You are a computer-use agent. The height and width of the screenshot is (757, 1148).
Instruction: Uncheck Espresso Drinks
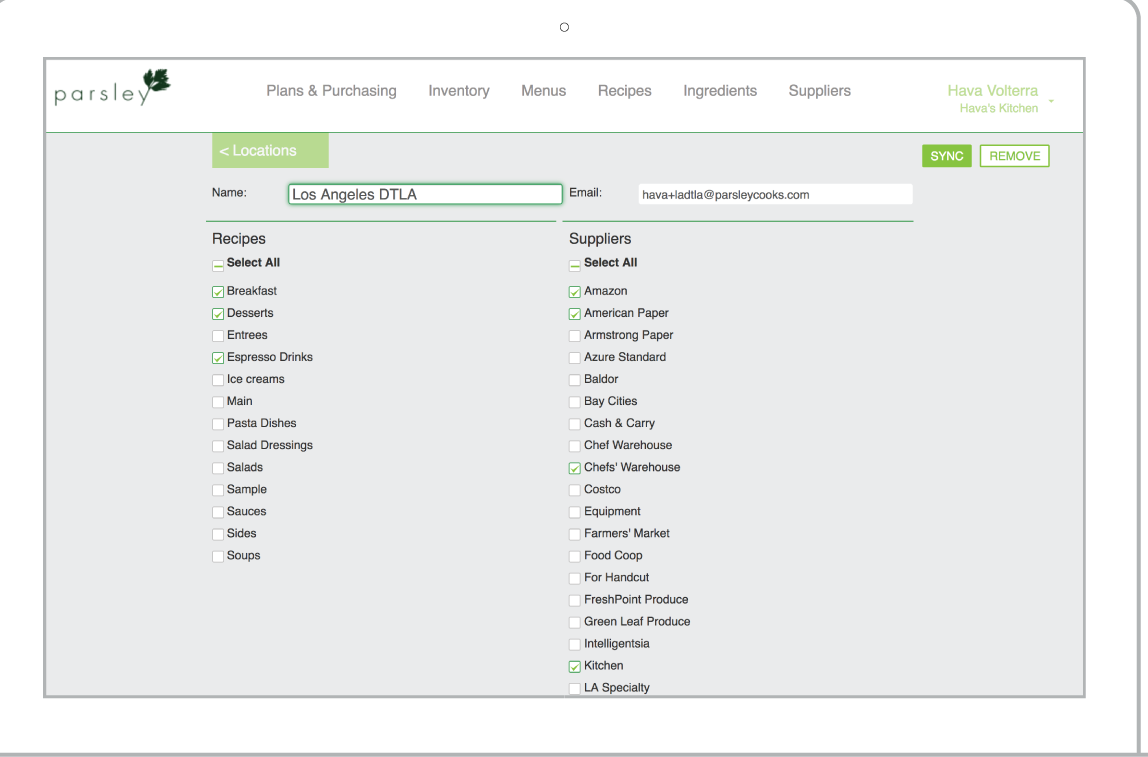point(217,358)
